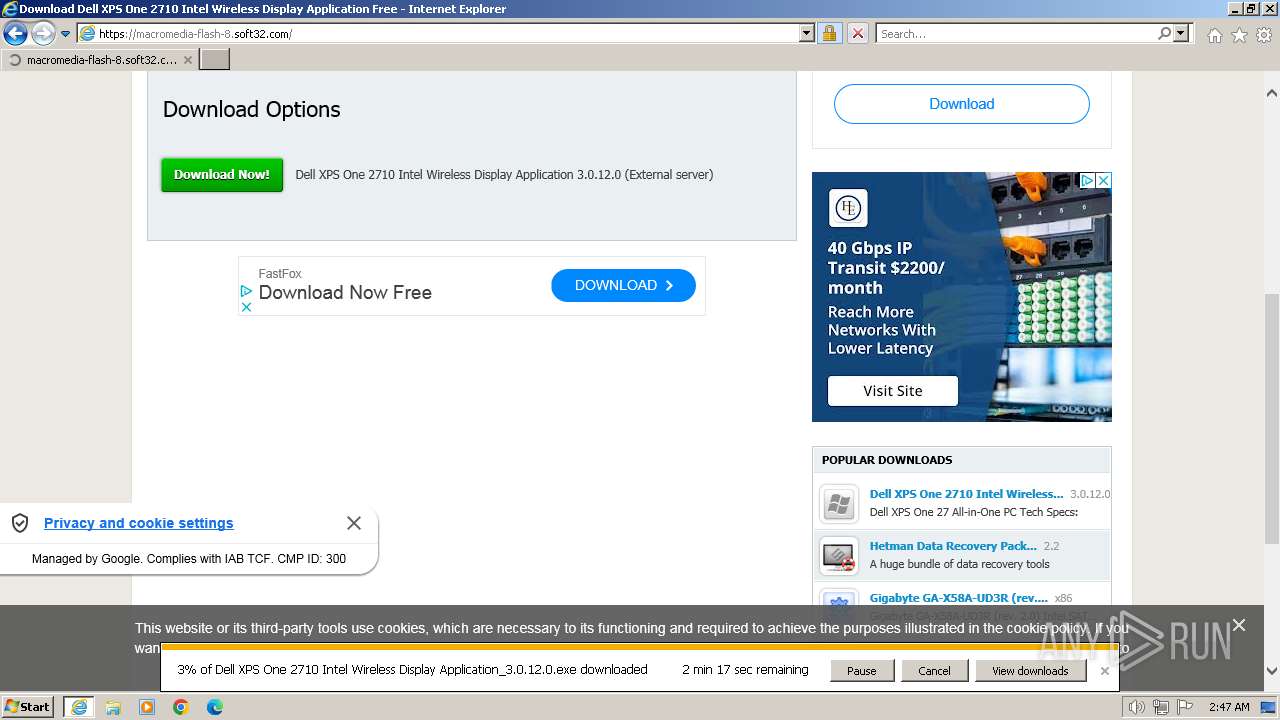The image size is (1280, 720).
Task: Click the page scrollbar up arrow
Action: 1272,93
